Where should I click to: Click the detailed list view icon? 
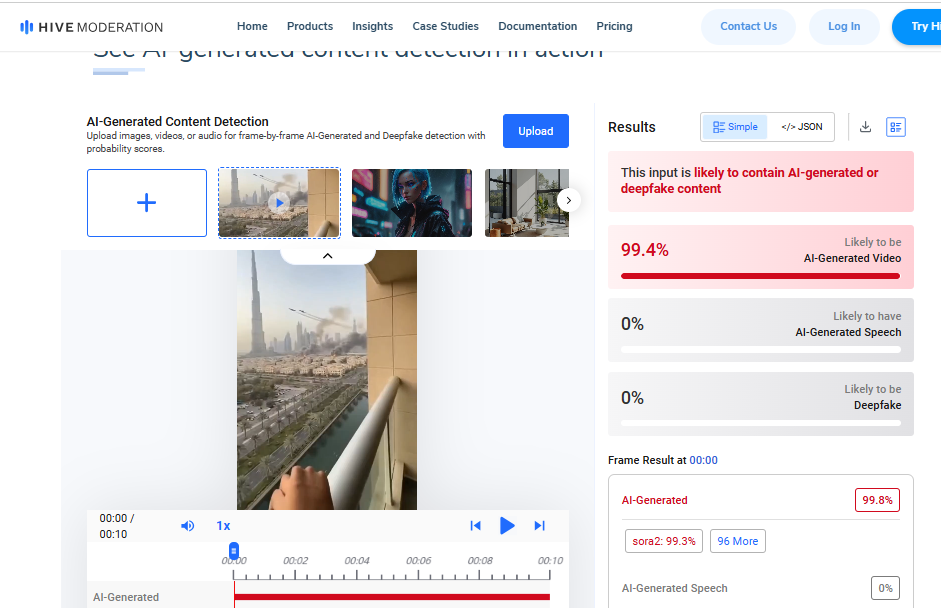(896, 127)
